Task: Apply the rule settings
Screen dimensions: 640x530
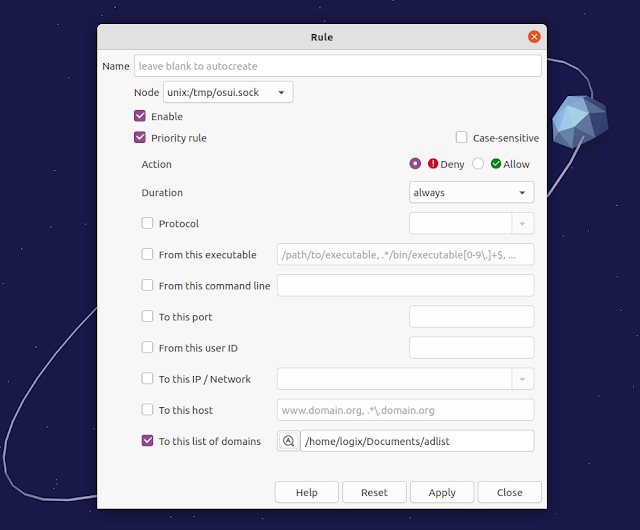Action: point(442,492)
